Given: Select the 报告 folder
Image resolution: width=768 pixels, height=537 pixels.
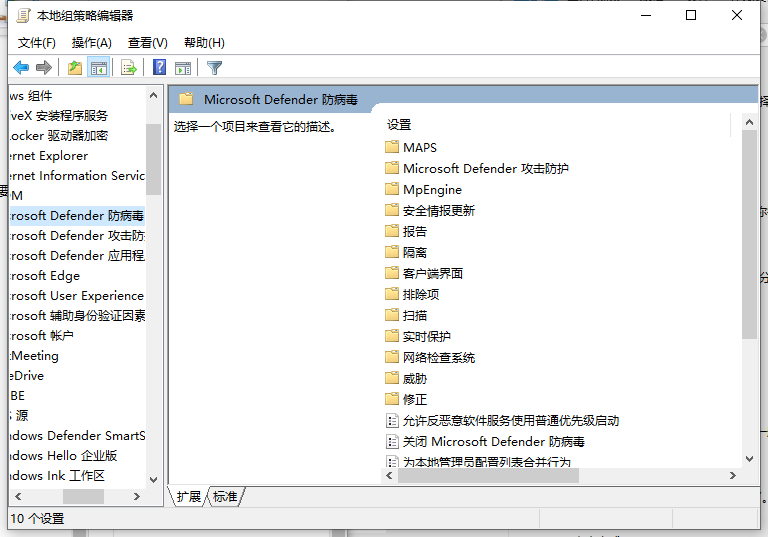Looking at the screenshot, I should [x=406, y=231].
